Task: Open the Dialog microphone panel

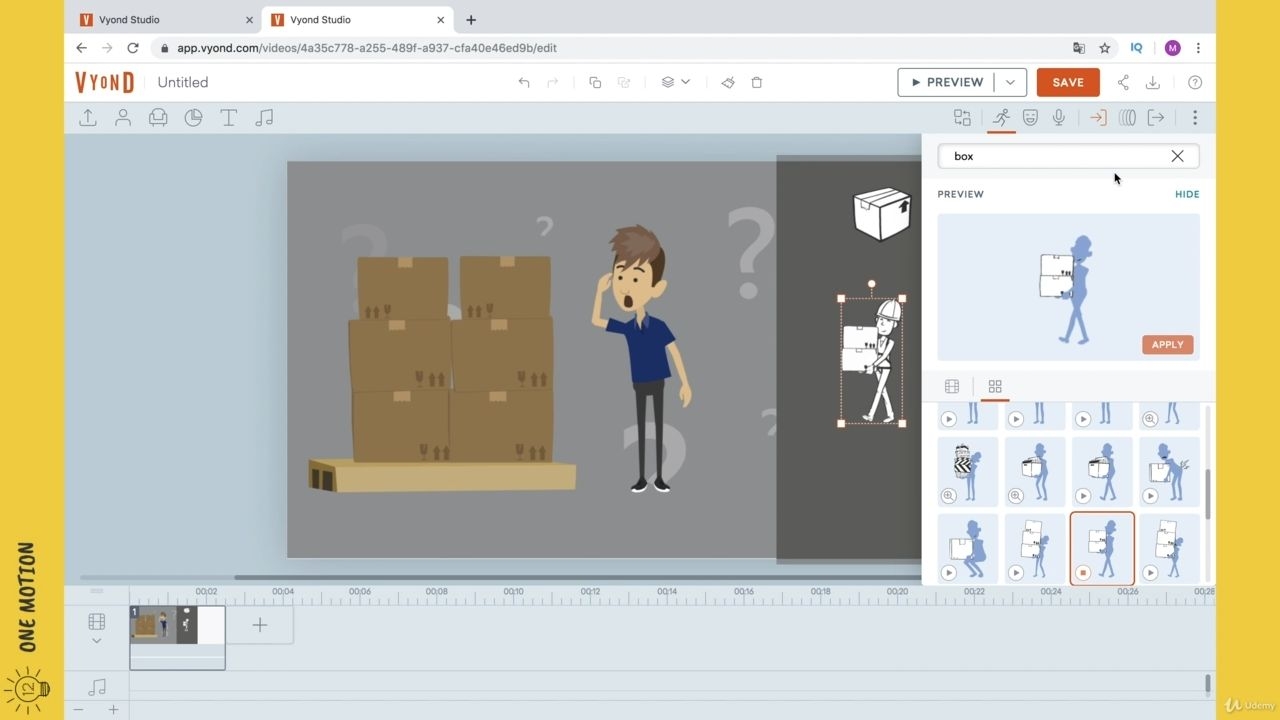Action: 1059,118
